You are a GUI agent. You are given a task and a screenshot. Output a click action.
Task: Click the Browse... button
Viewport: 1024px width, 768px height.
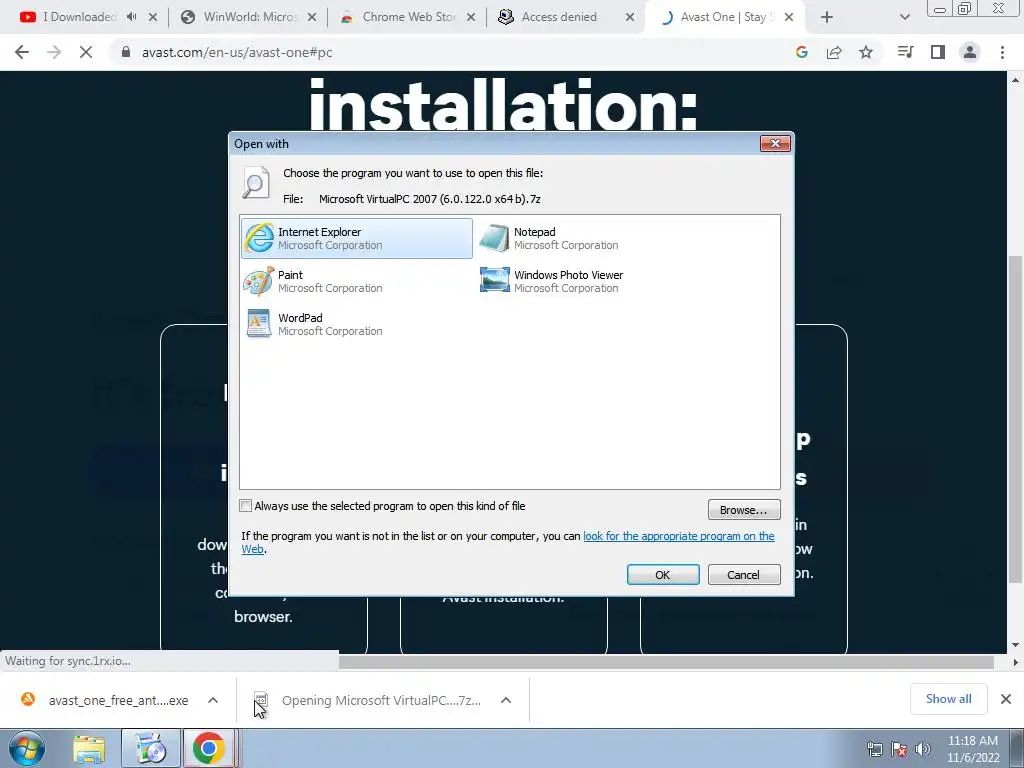click(x=744, y=509)
